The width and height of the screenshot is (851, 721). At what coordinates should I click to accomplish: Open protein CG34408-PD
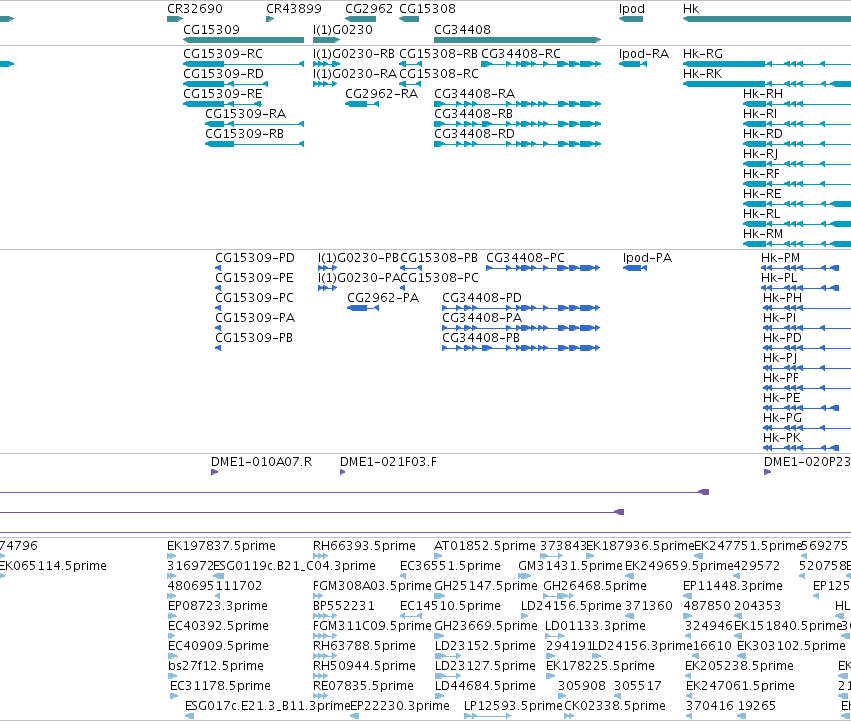(x=521, y=308)
